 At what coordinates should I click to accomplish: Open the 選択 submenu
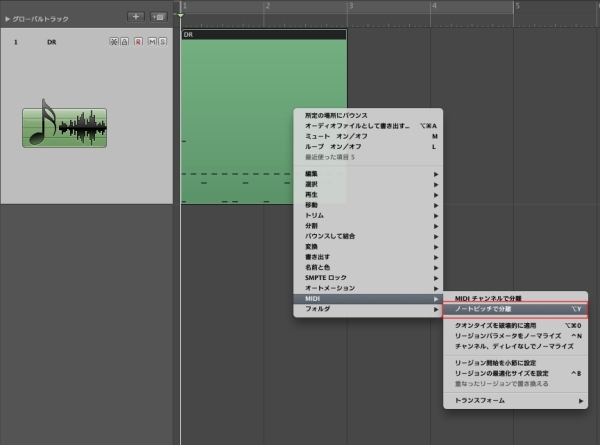(368, 184)
